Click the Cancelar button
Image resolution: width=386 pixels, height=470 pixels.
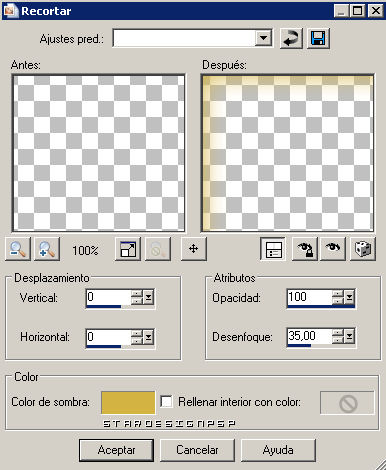pos(197,450)
